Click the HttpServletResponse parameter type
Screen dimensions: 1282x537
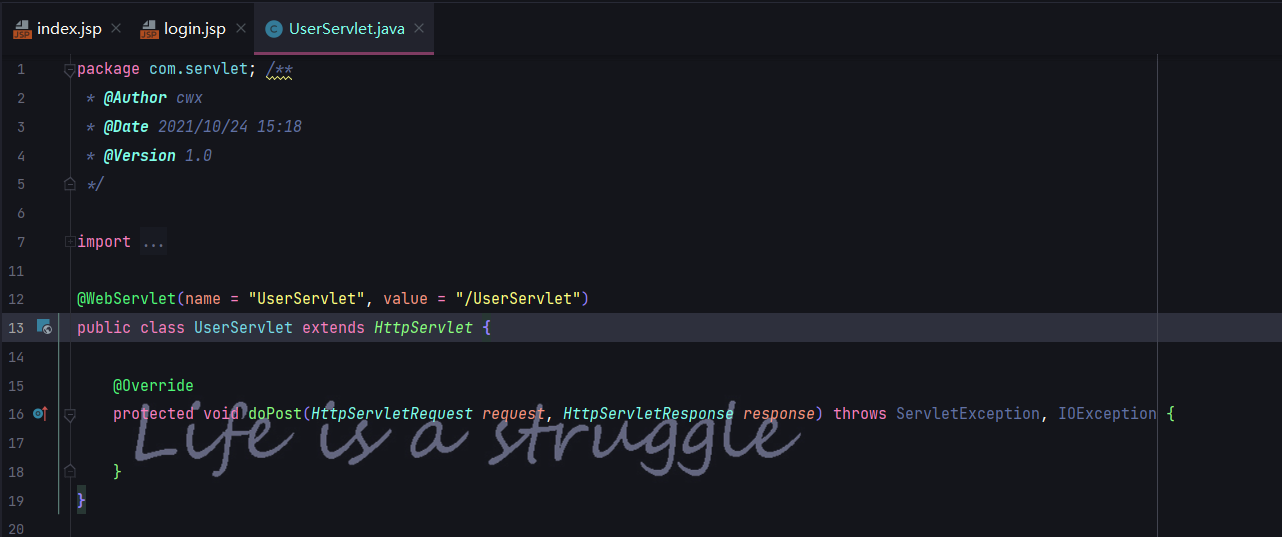coord(648,413)
